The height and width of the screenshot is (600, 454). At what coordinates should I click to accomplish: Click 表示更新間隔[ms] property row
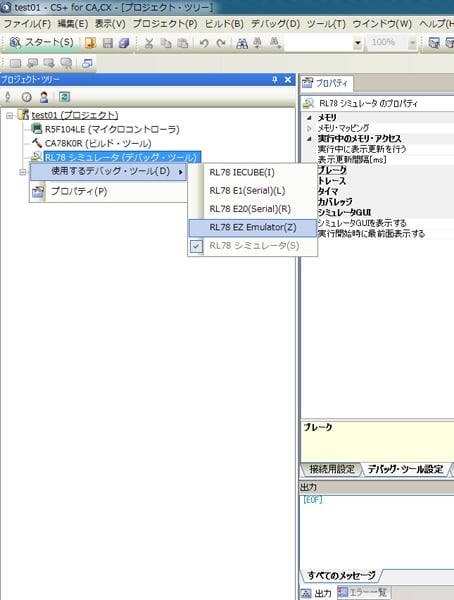coord(352,160)
